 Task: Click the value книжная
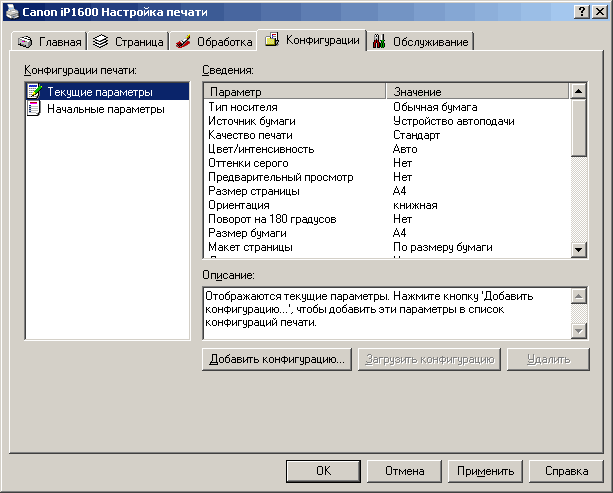point(415,205)
